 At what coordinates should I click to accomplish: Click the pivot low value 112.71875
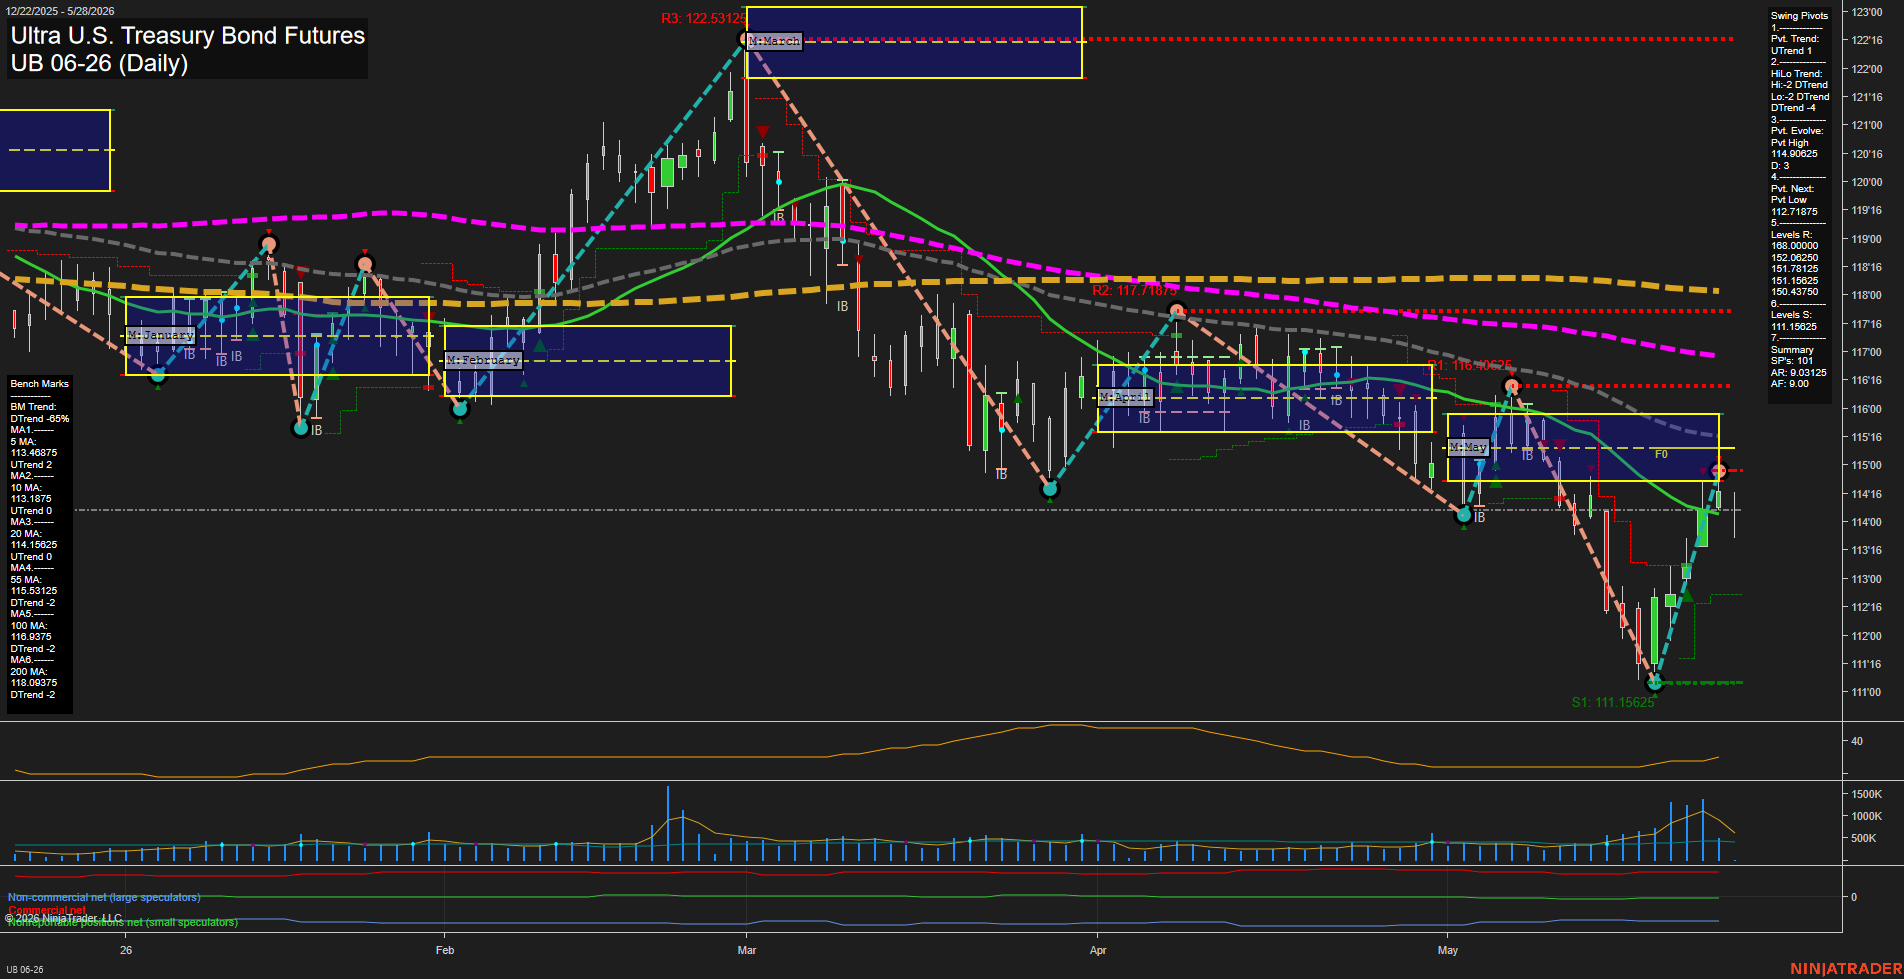1794,212
